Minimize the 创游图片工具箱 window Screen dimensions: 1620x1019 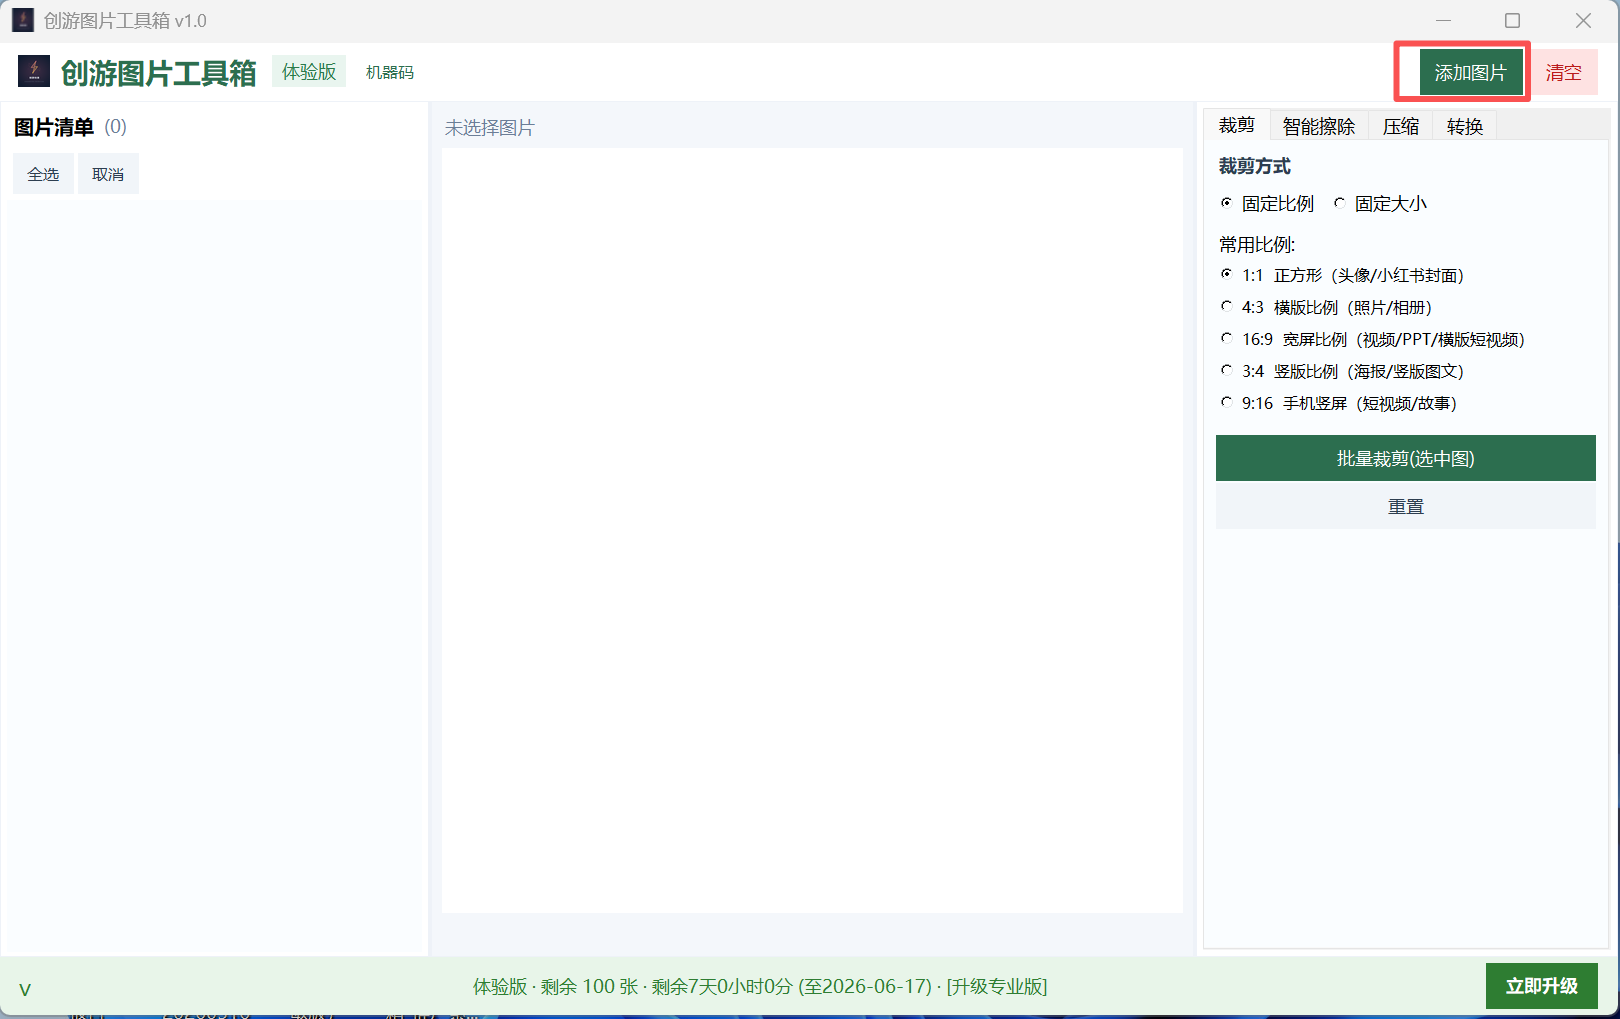1444,20
